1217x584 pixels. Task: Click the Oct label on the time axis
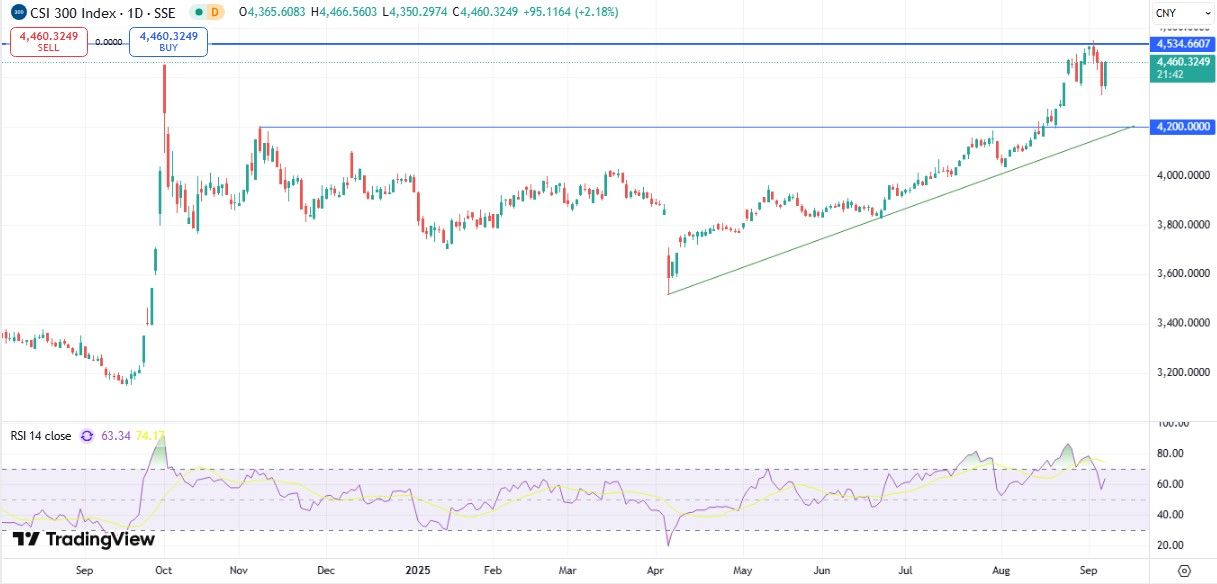(162, 570)
